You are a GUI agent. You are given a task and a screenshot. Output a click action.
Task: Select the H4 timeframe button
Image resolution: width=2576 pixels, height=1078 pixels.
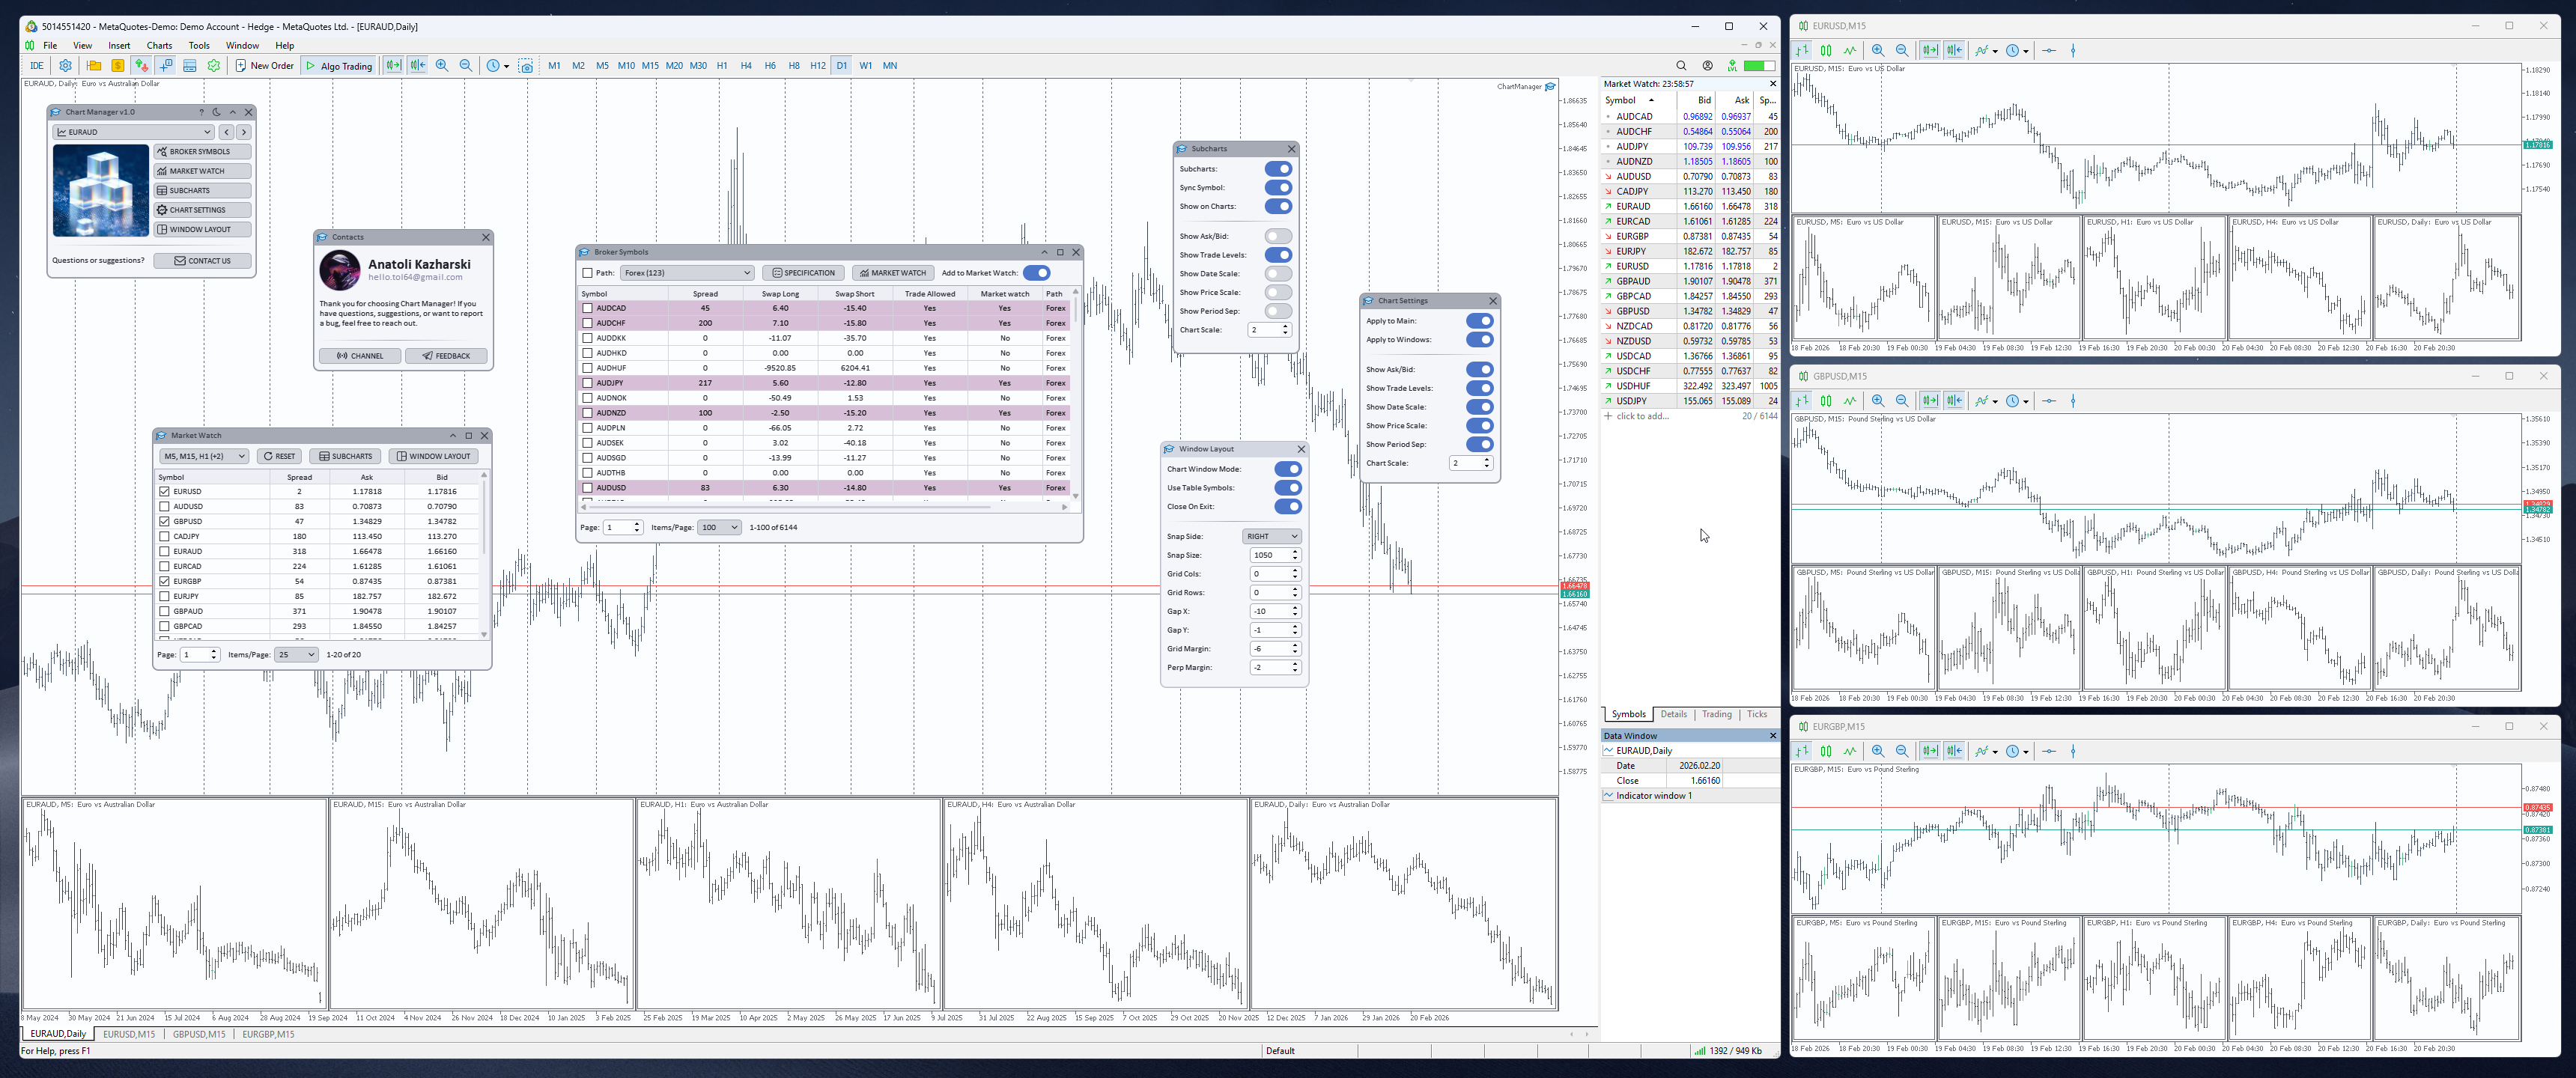[x=746, y=66]
